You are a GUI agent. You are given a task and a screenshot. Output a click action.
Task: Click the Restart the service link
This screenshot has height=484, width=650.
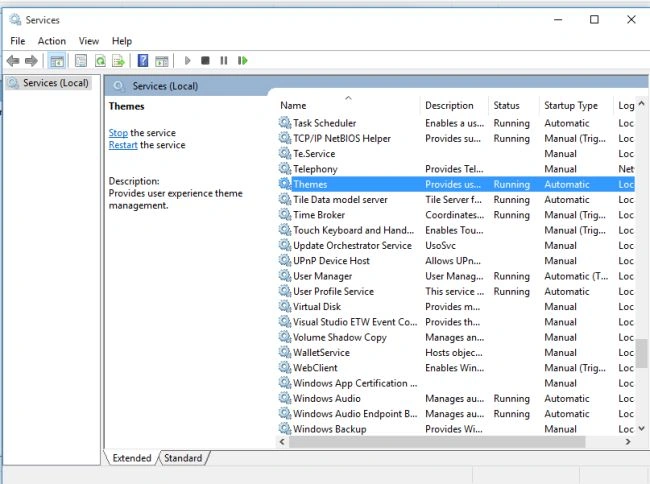(x=123, y=145)
